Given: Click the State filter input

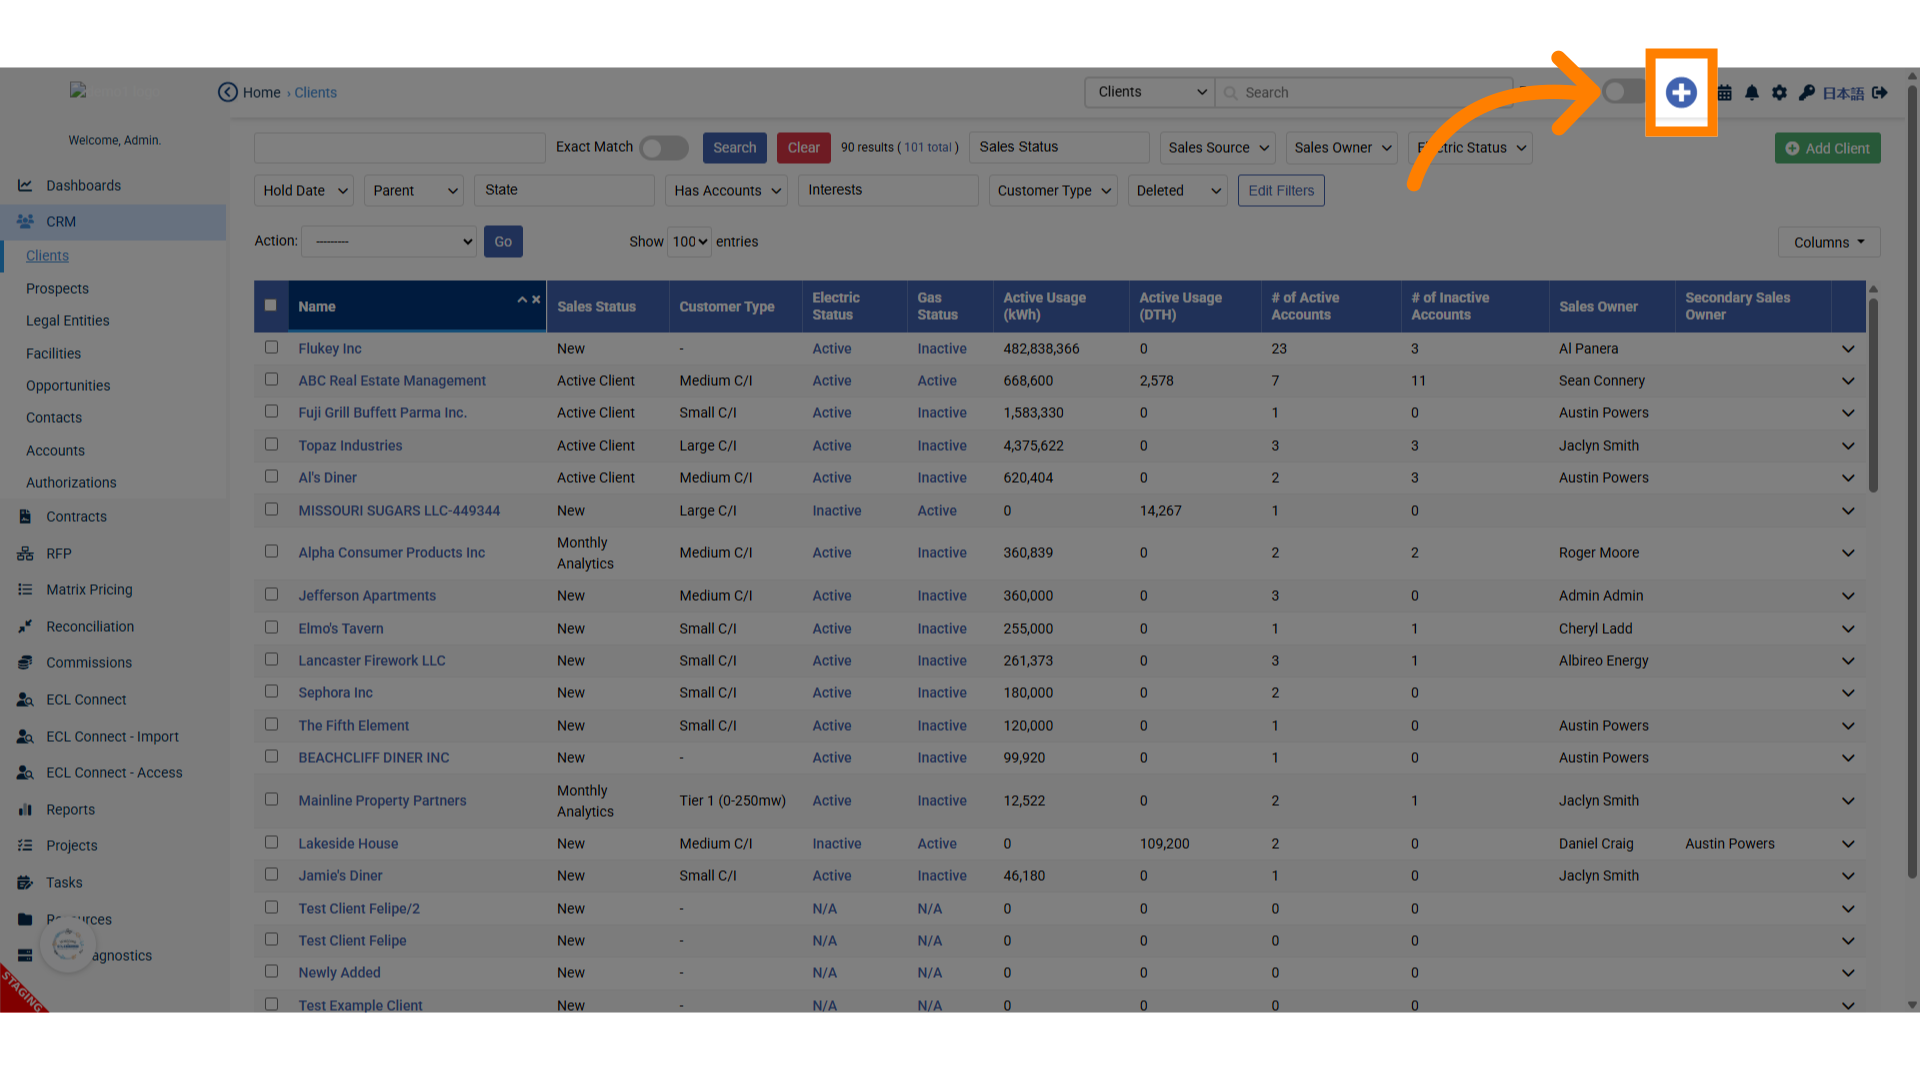Looking at the screenshot, I should tap(564, 190).
